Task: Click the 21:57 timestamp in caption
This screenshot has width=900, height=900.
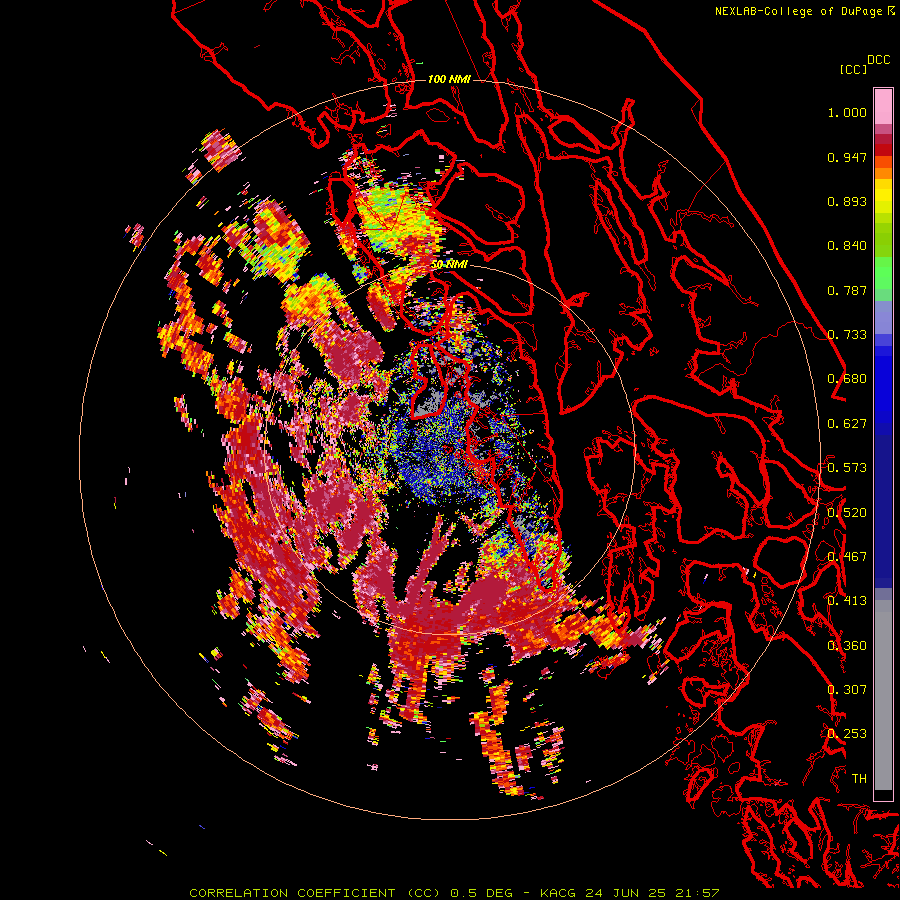Action: click(x=697, y=893)
